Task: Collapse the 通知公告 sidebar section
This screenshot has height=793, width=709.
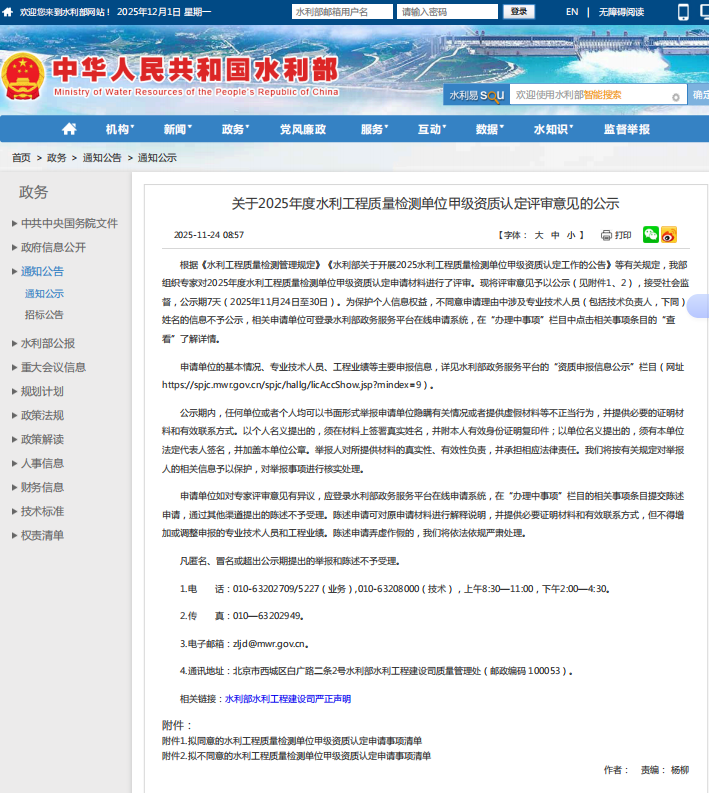Action: (42, 271)
